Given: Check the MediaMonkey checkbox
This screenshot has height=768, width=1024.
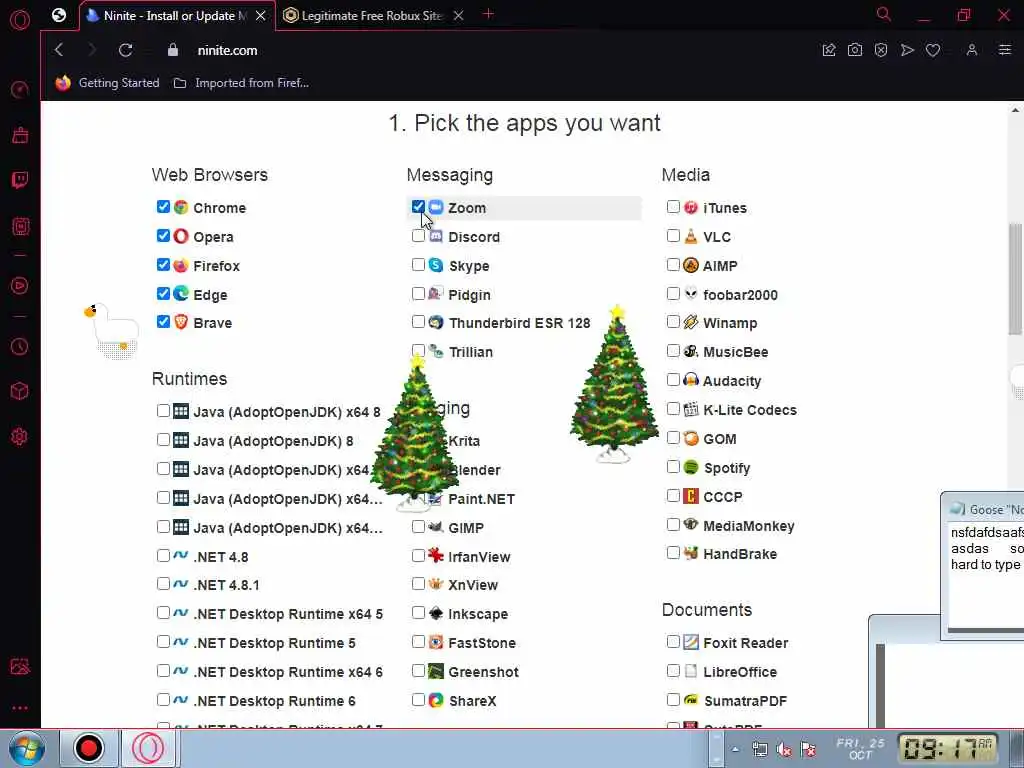Looking at the screenshot, I should 673,524.
